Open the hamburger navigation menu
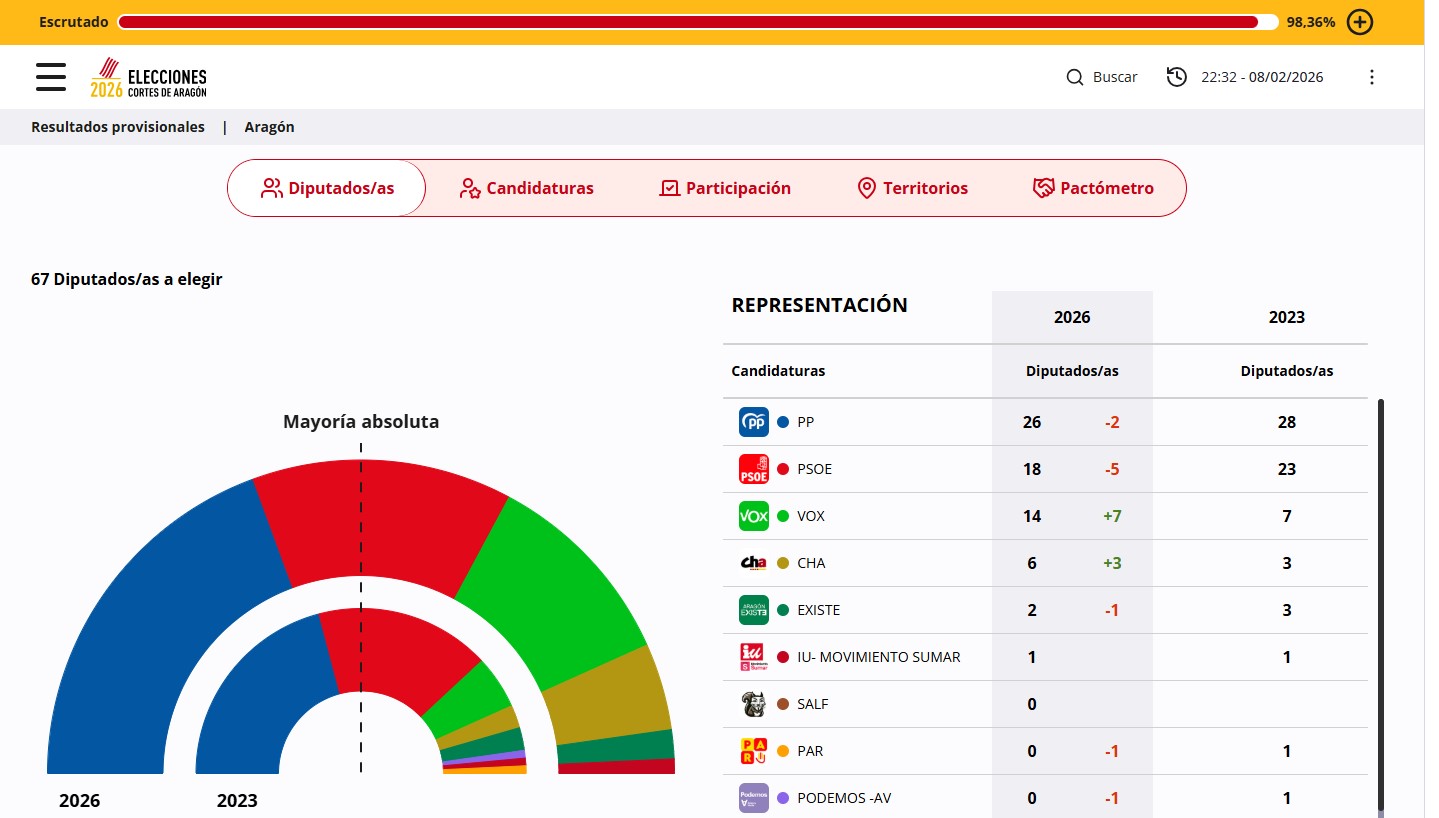The width and height of the screenshot is (1439, 818). coord(51,77)
